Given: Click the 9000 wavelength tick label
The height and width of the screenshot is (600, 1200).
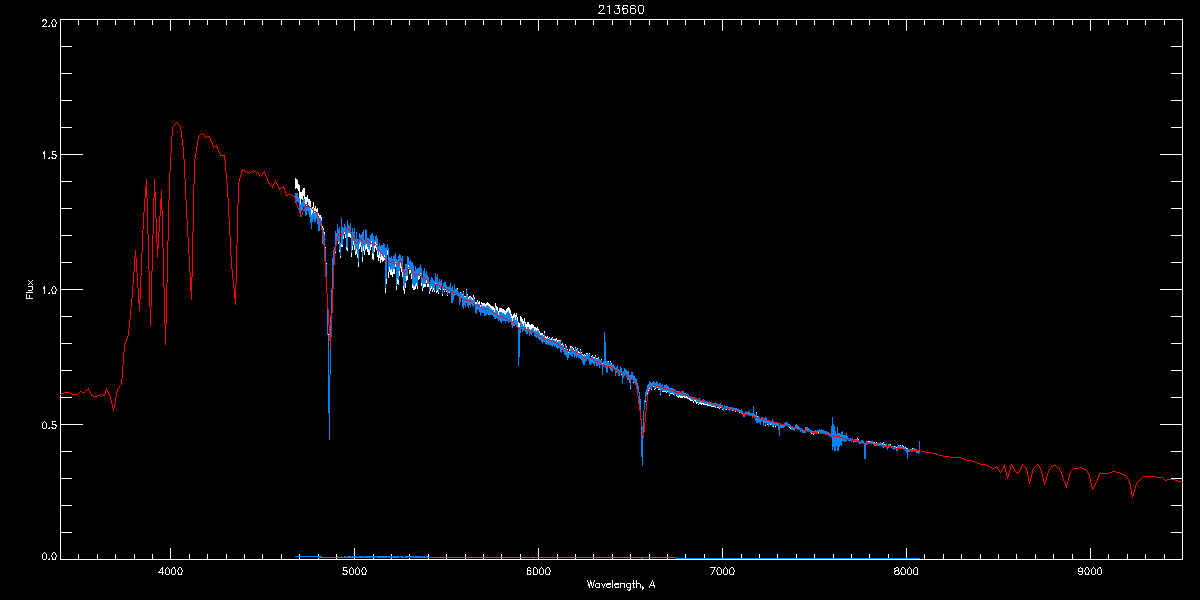Looking at the screenshot, I should 1090,572.
